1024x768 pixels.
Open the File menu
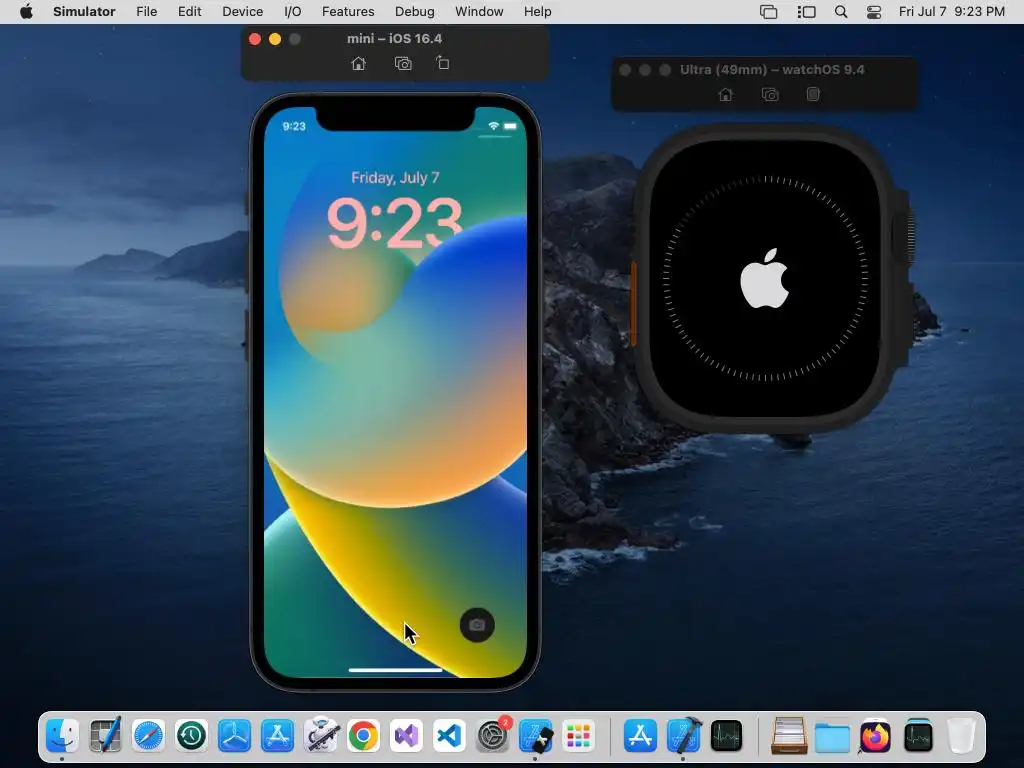pos(146,12)
